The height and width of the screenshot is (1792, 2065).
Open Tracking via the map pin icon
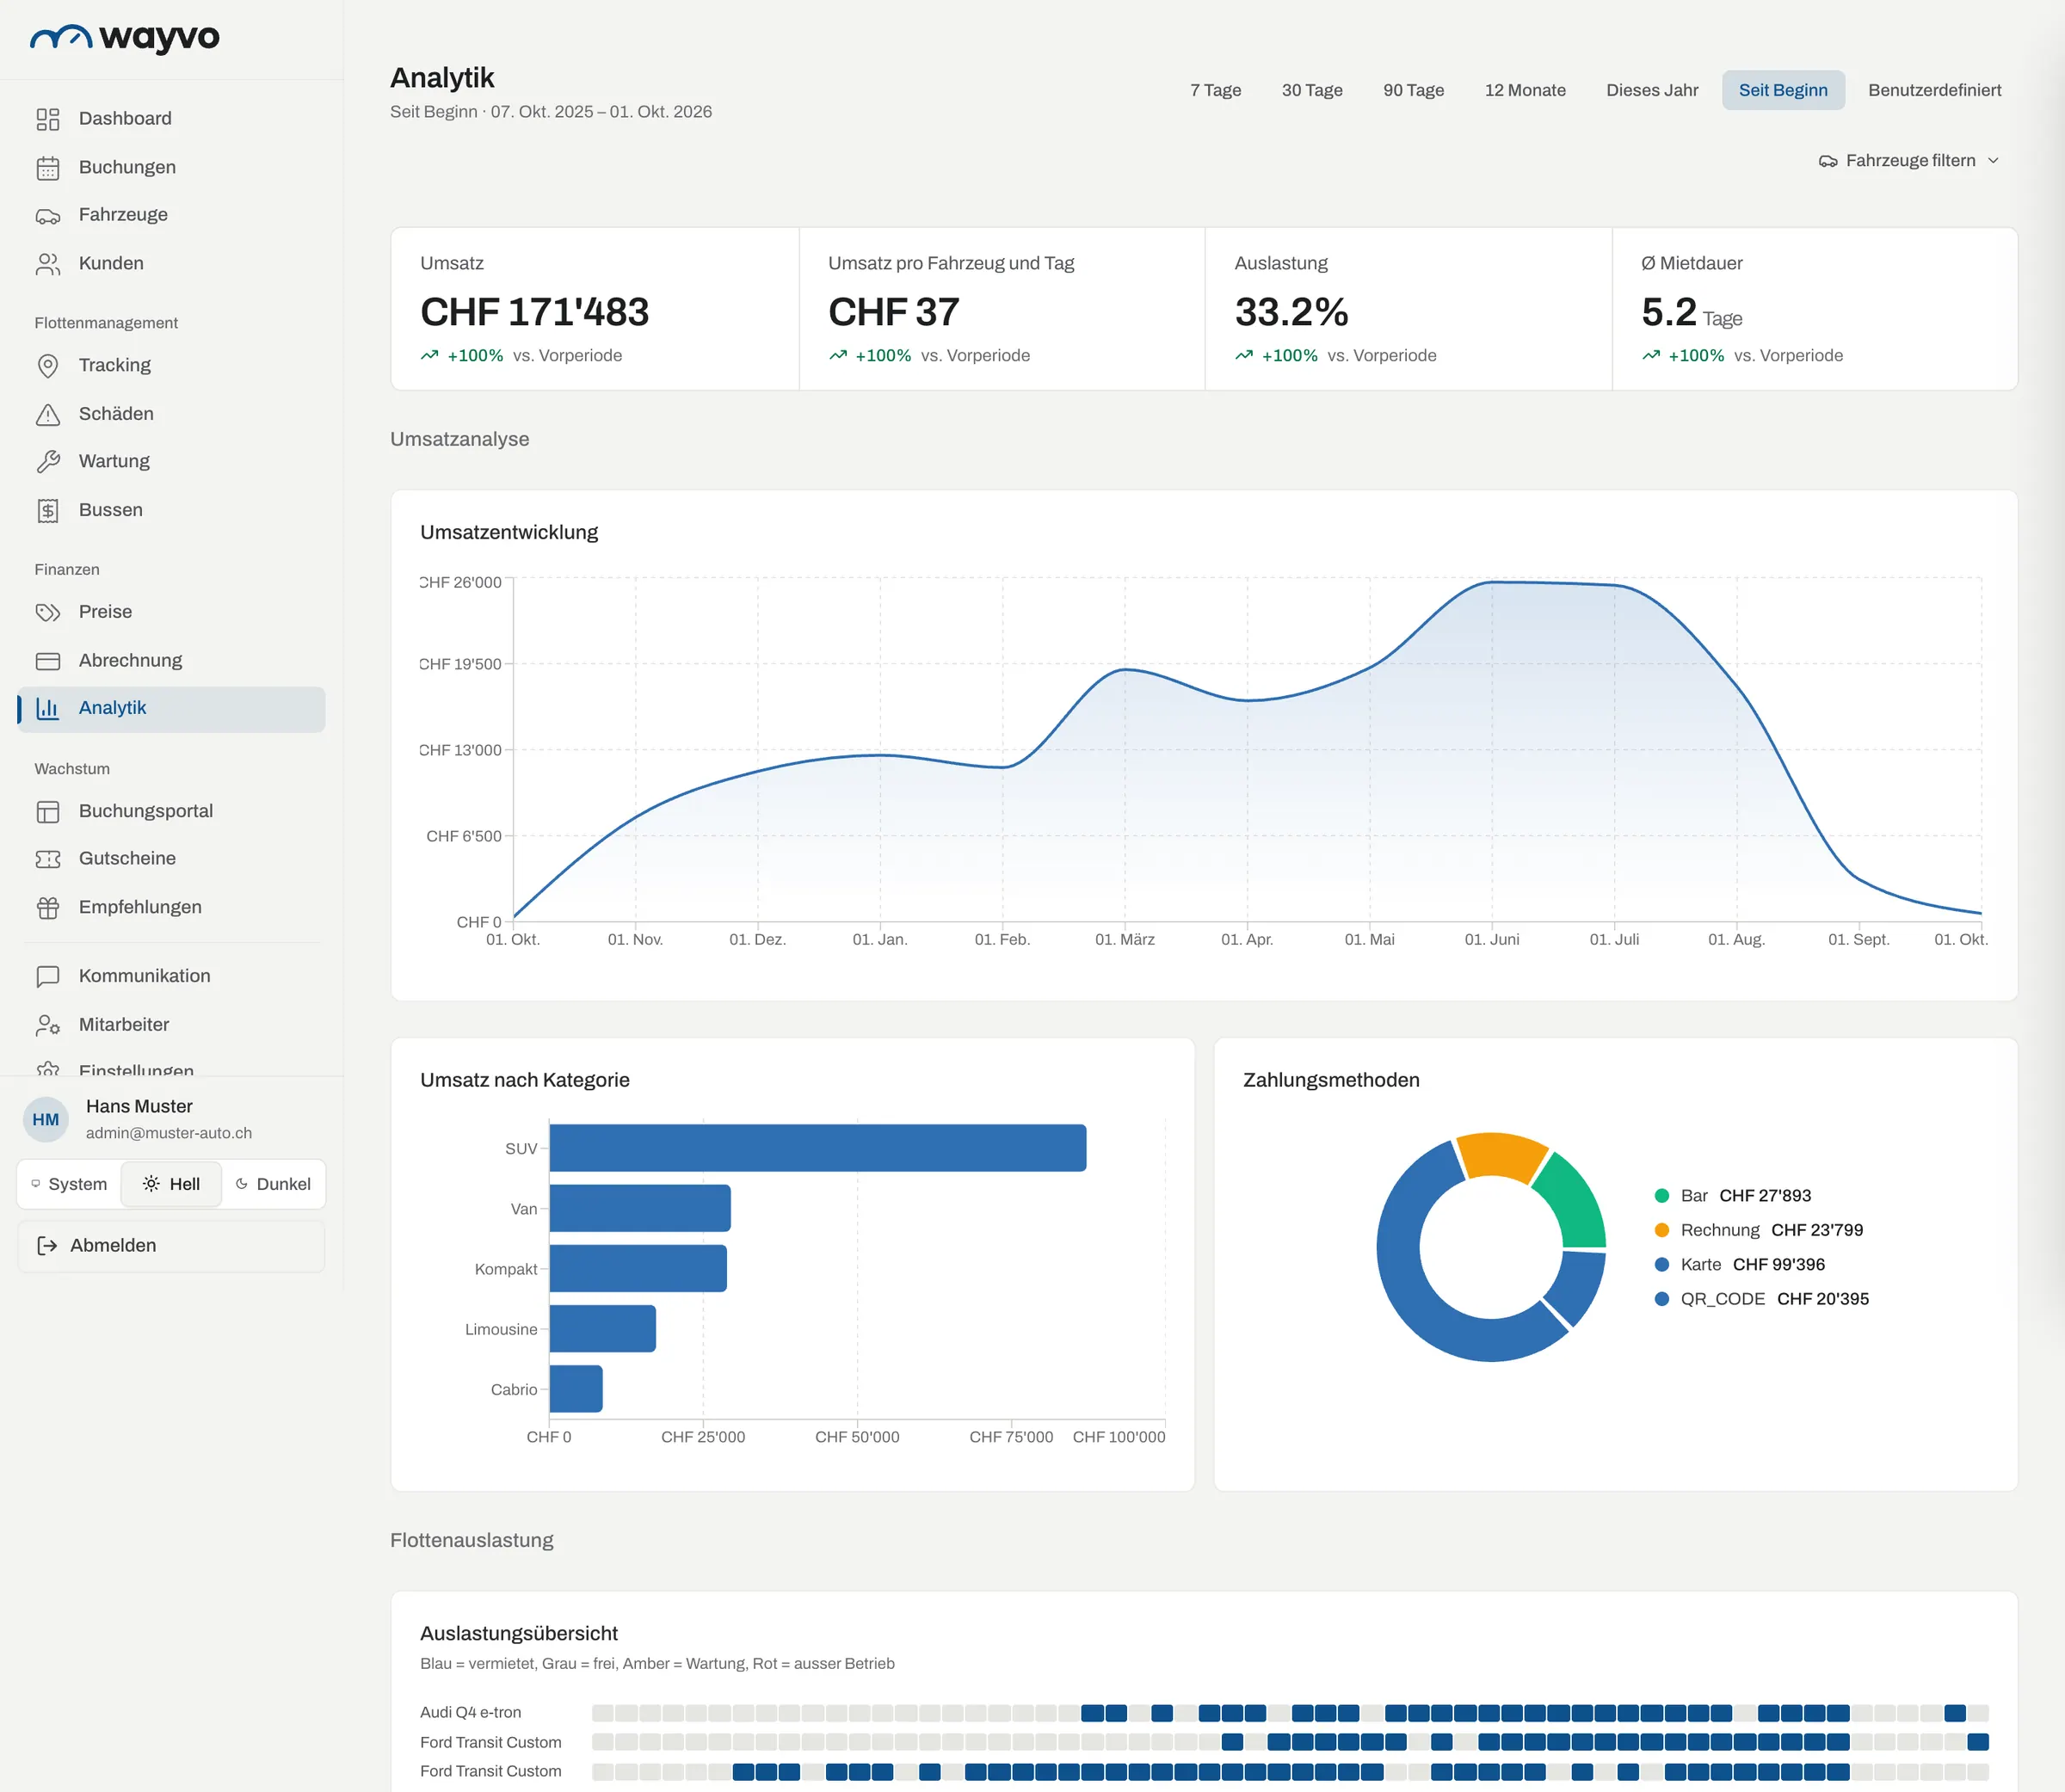click(x=48, y=366)
